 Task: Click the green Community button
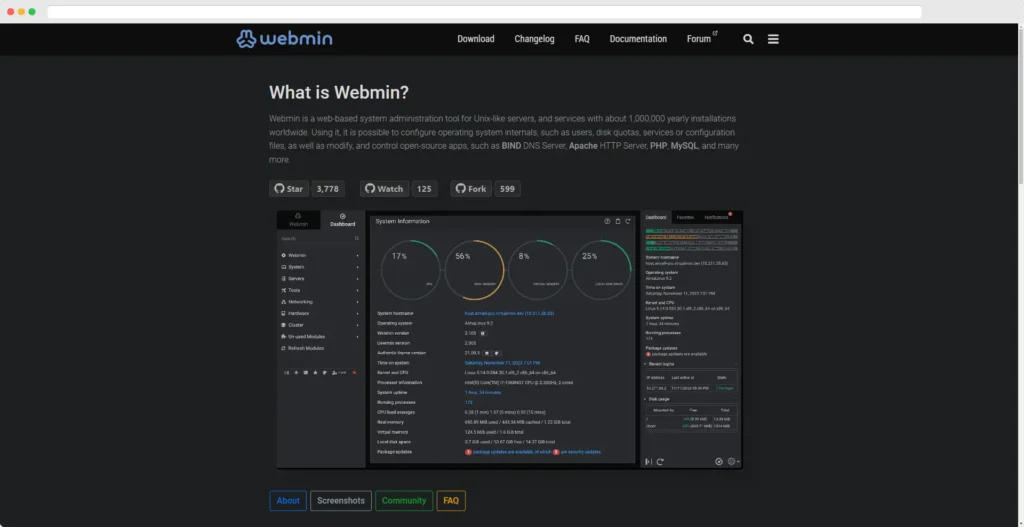pyautogui.click(x=404, y=501)
